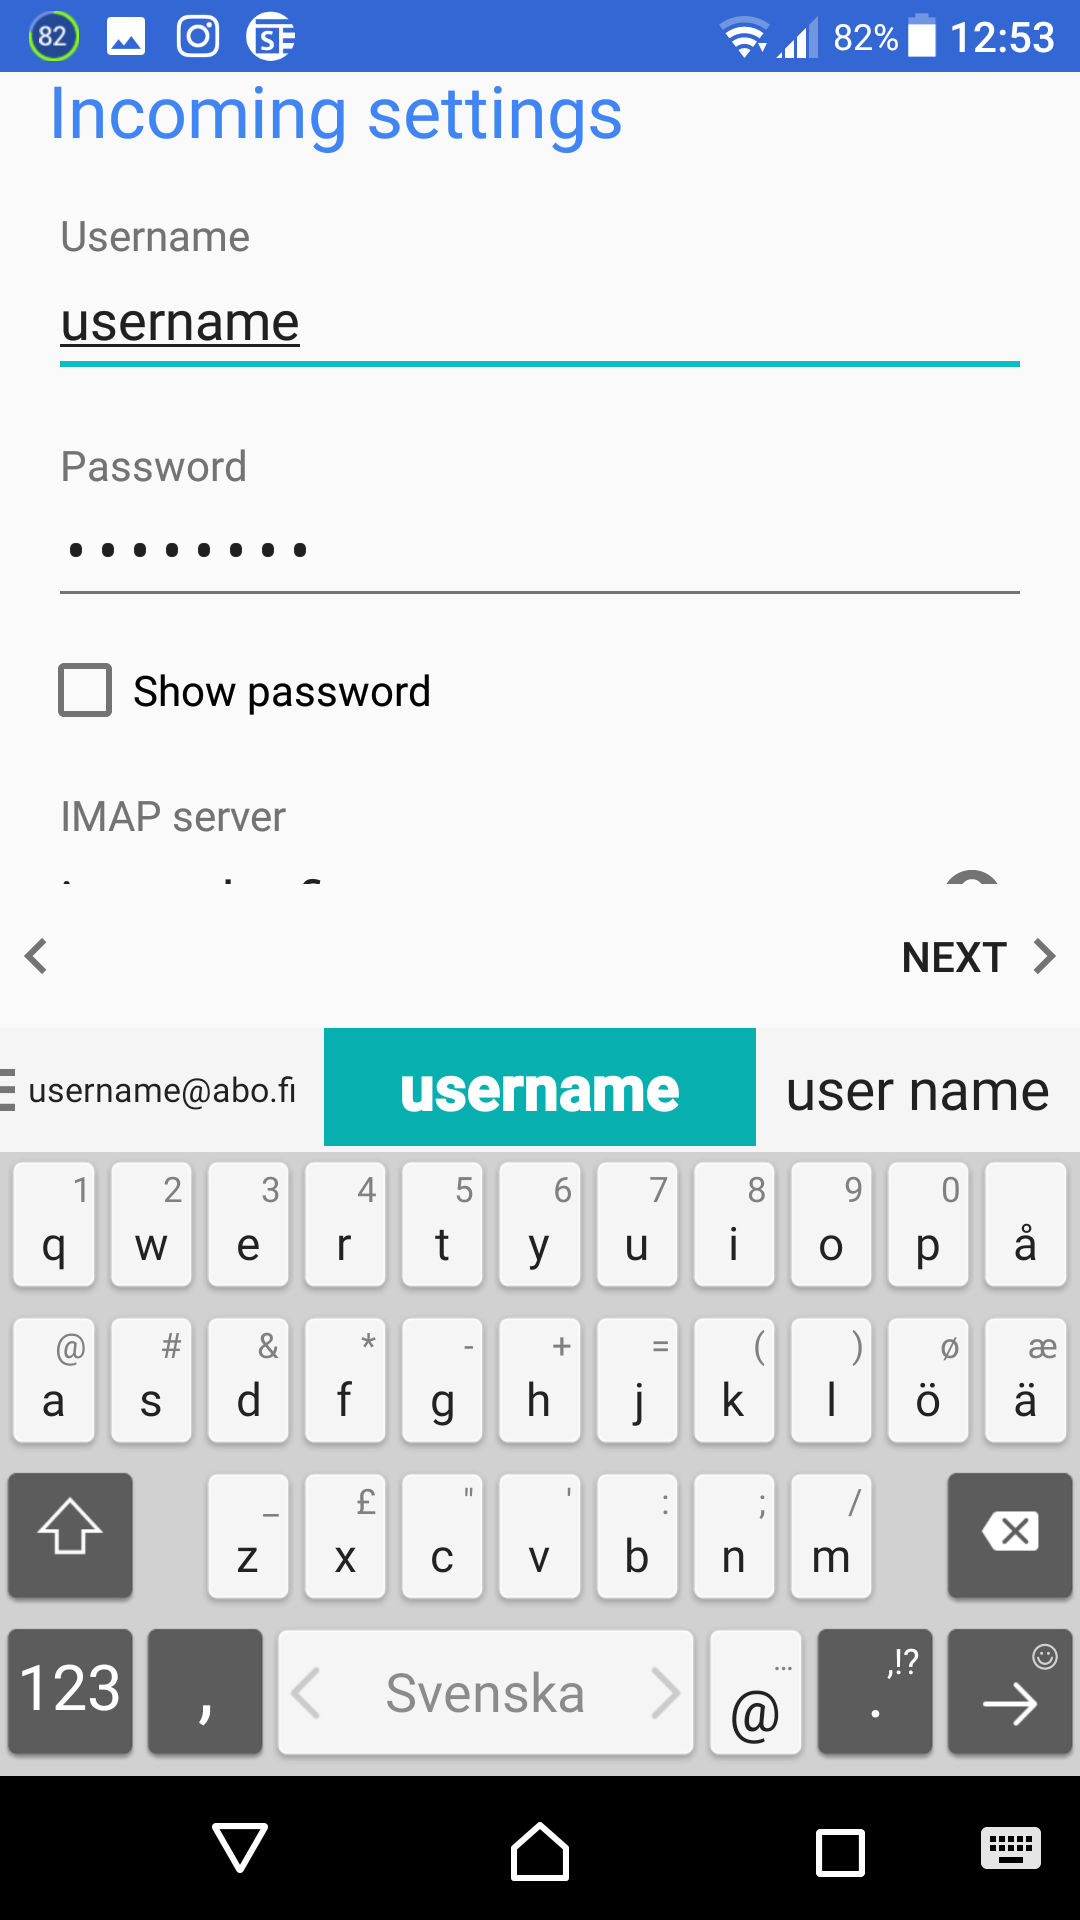Screen dimensions: 1080x1920
Task: Choose the username@abo.fi suggestion
Action: coord(162,1089)
